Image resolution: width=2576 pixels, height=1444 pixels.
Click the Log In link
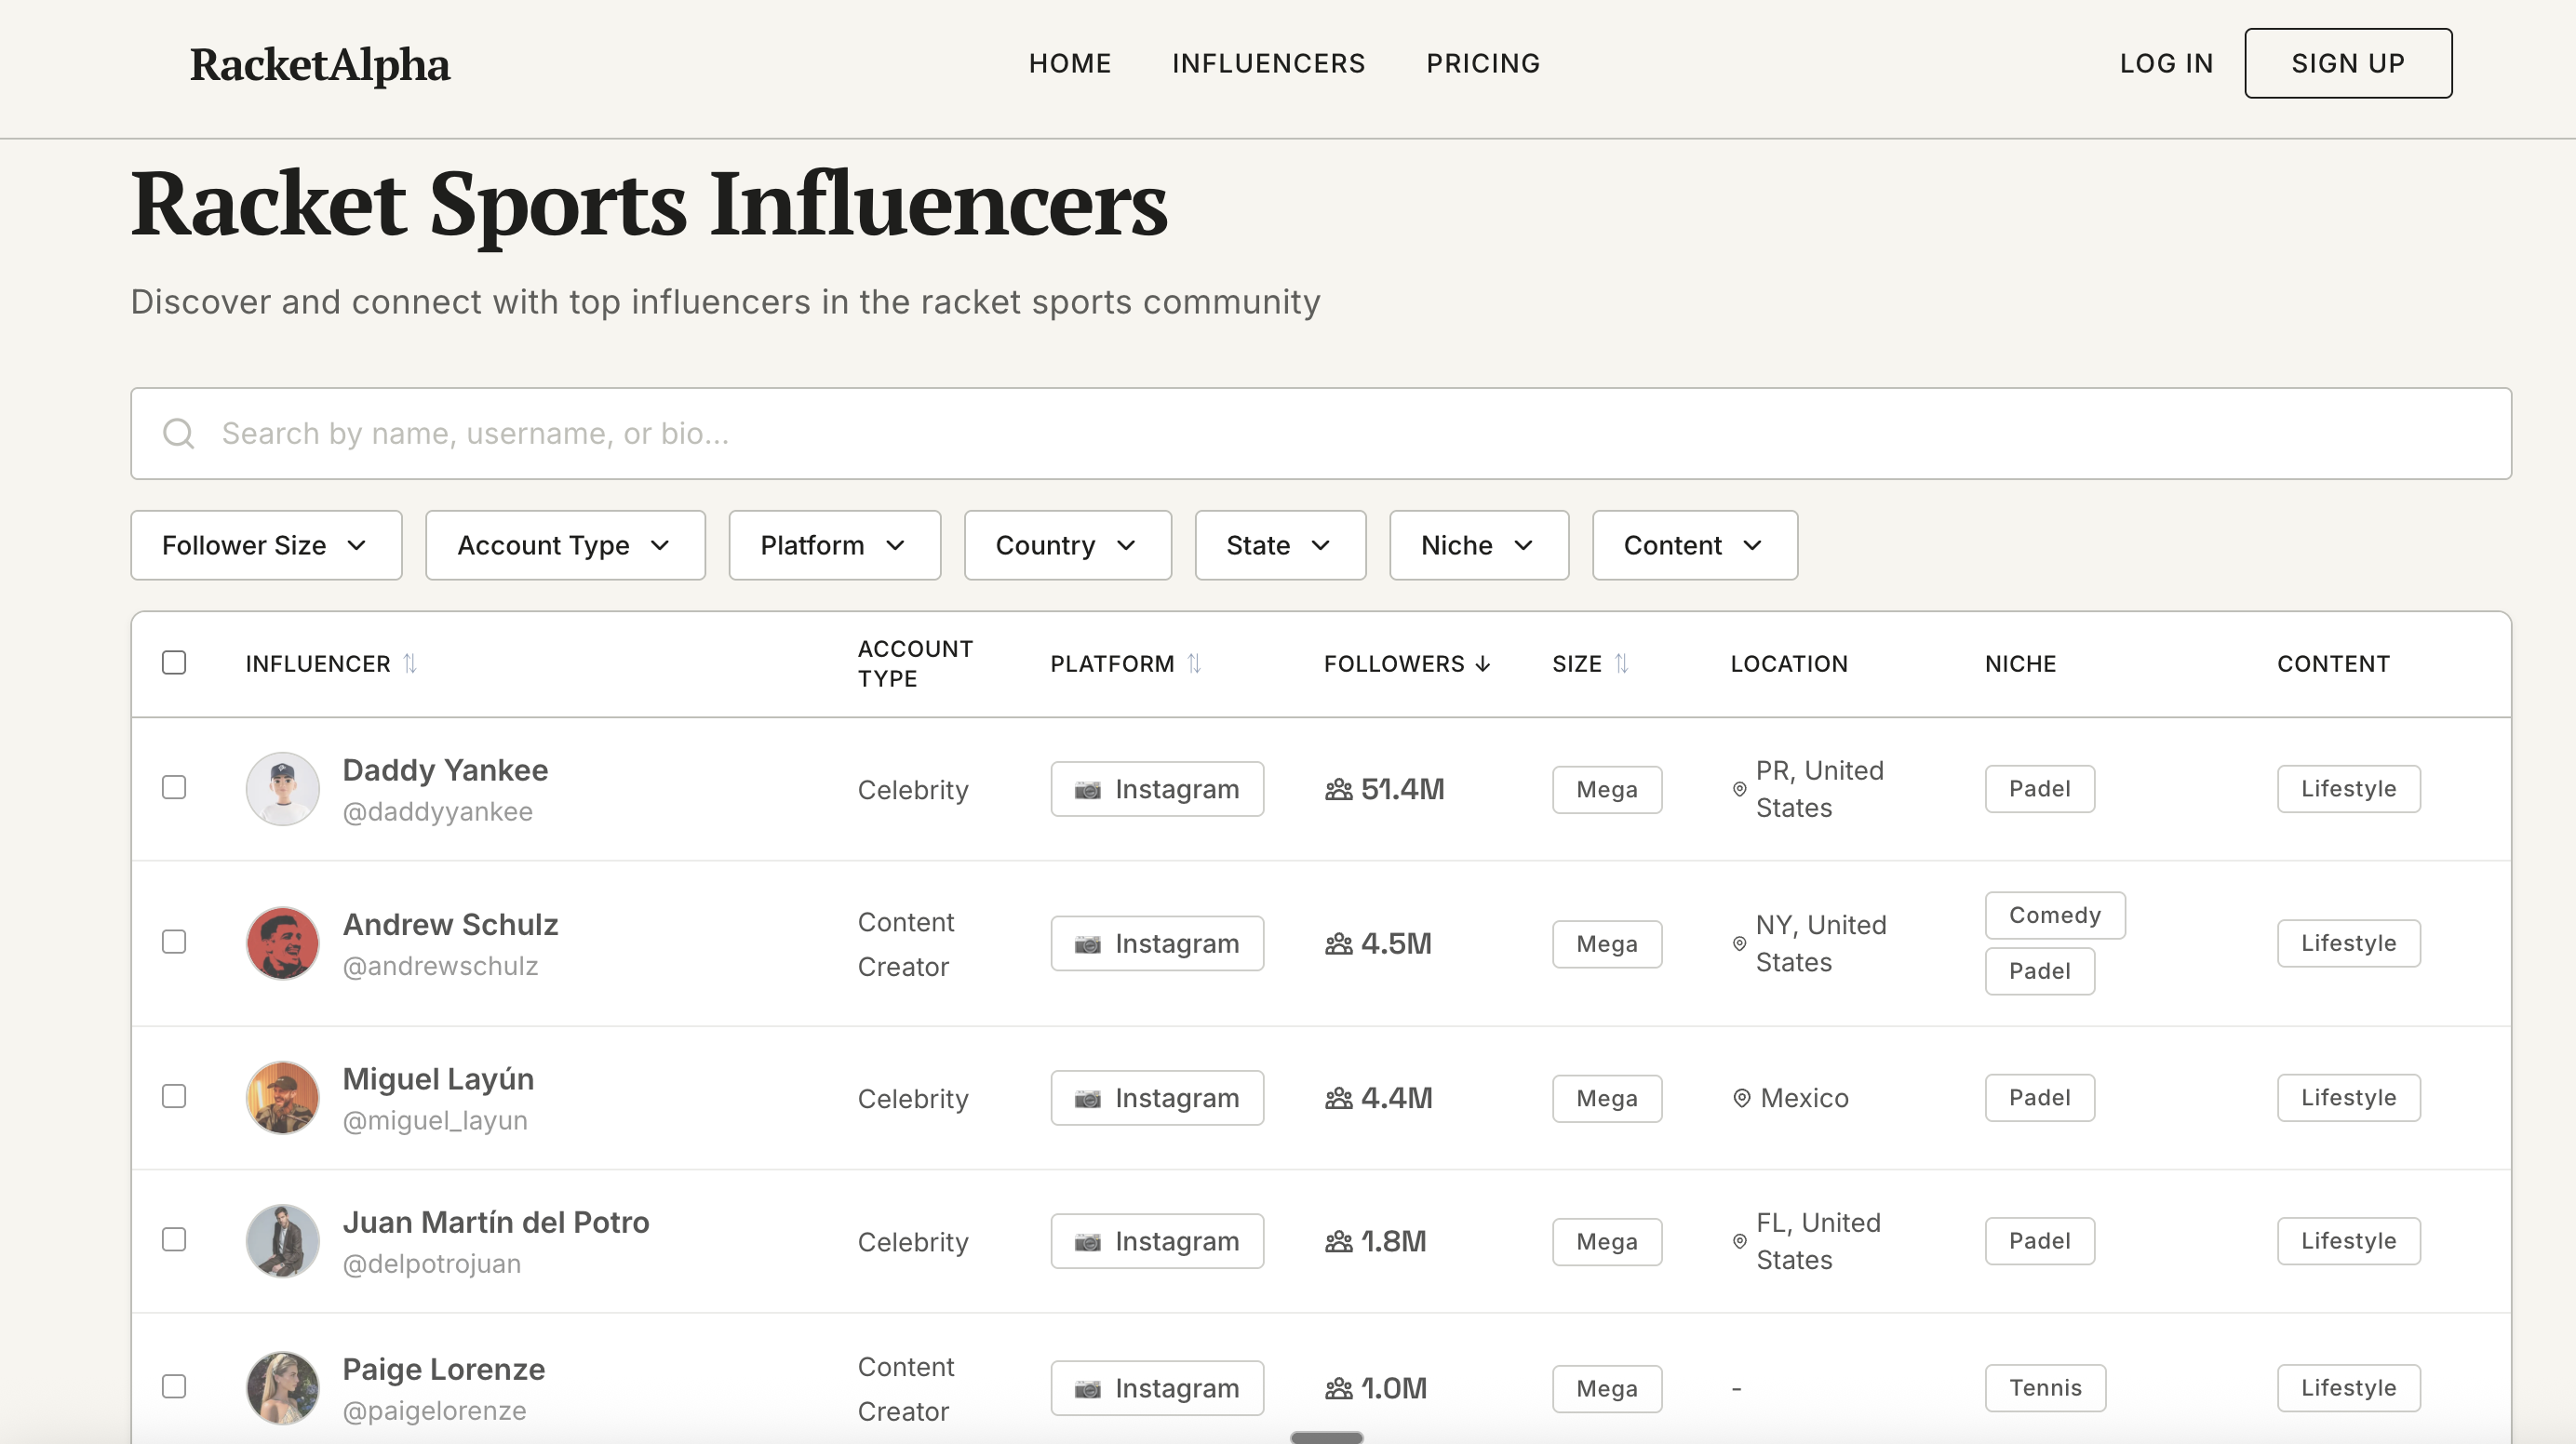pyautogui.click(x=2166, y=63)
